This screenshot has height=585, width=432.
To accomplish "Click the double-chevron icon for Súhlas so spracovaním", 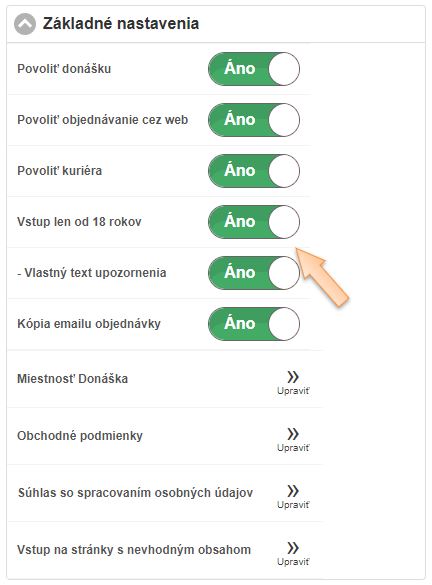I will point(293,491).
